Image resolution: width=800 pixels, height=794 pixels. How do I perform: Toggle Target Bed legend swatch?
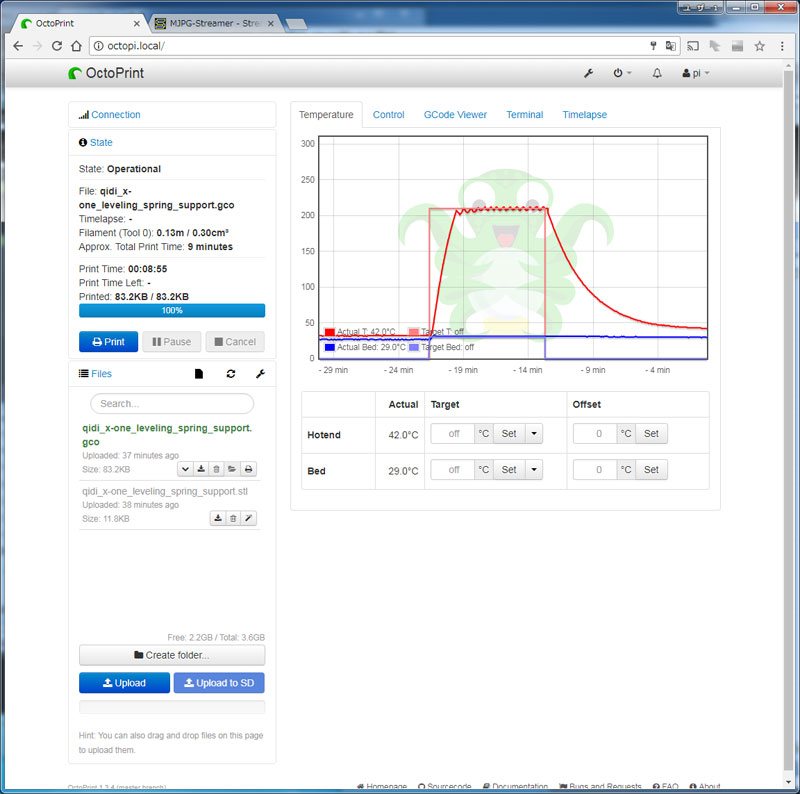414,348
